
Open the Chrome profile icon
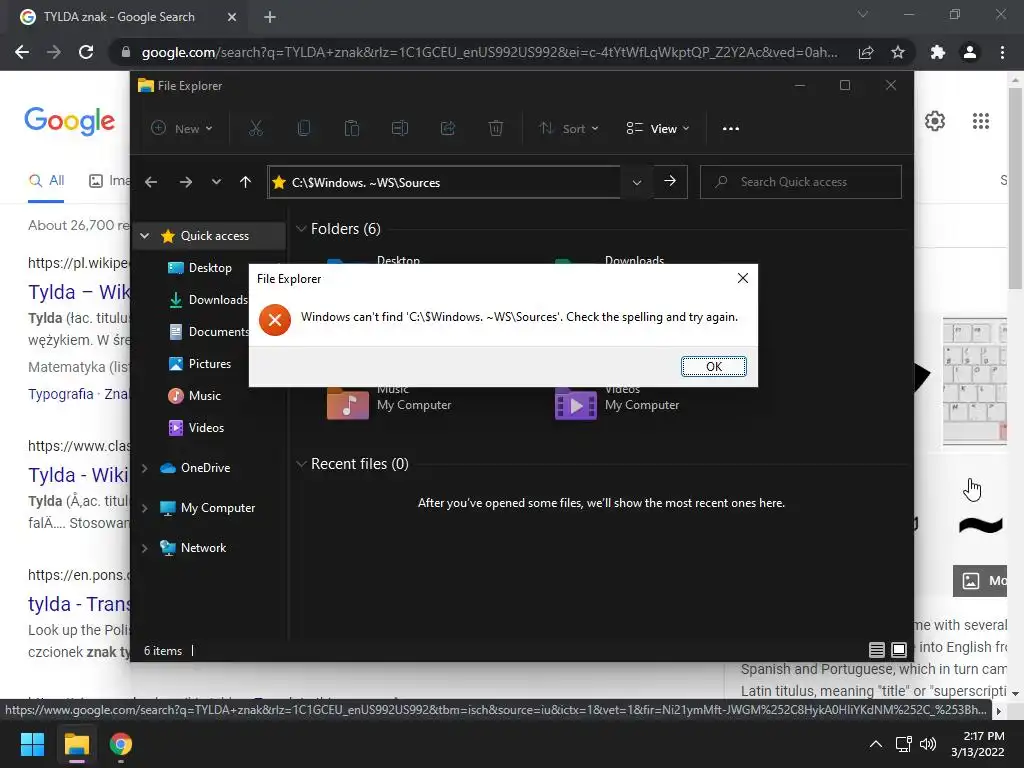(x=970, y=52)
